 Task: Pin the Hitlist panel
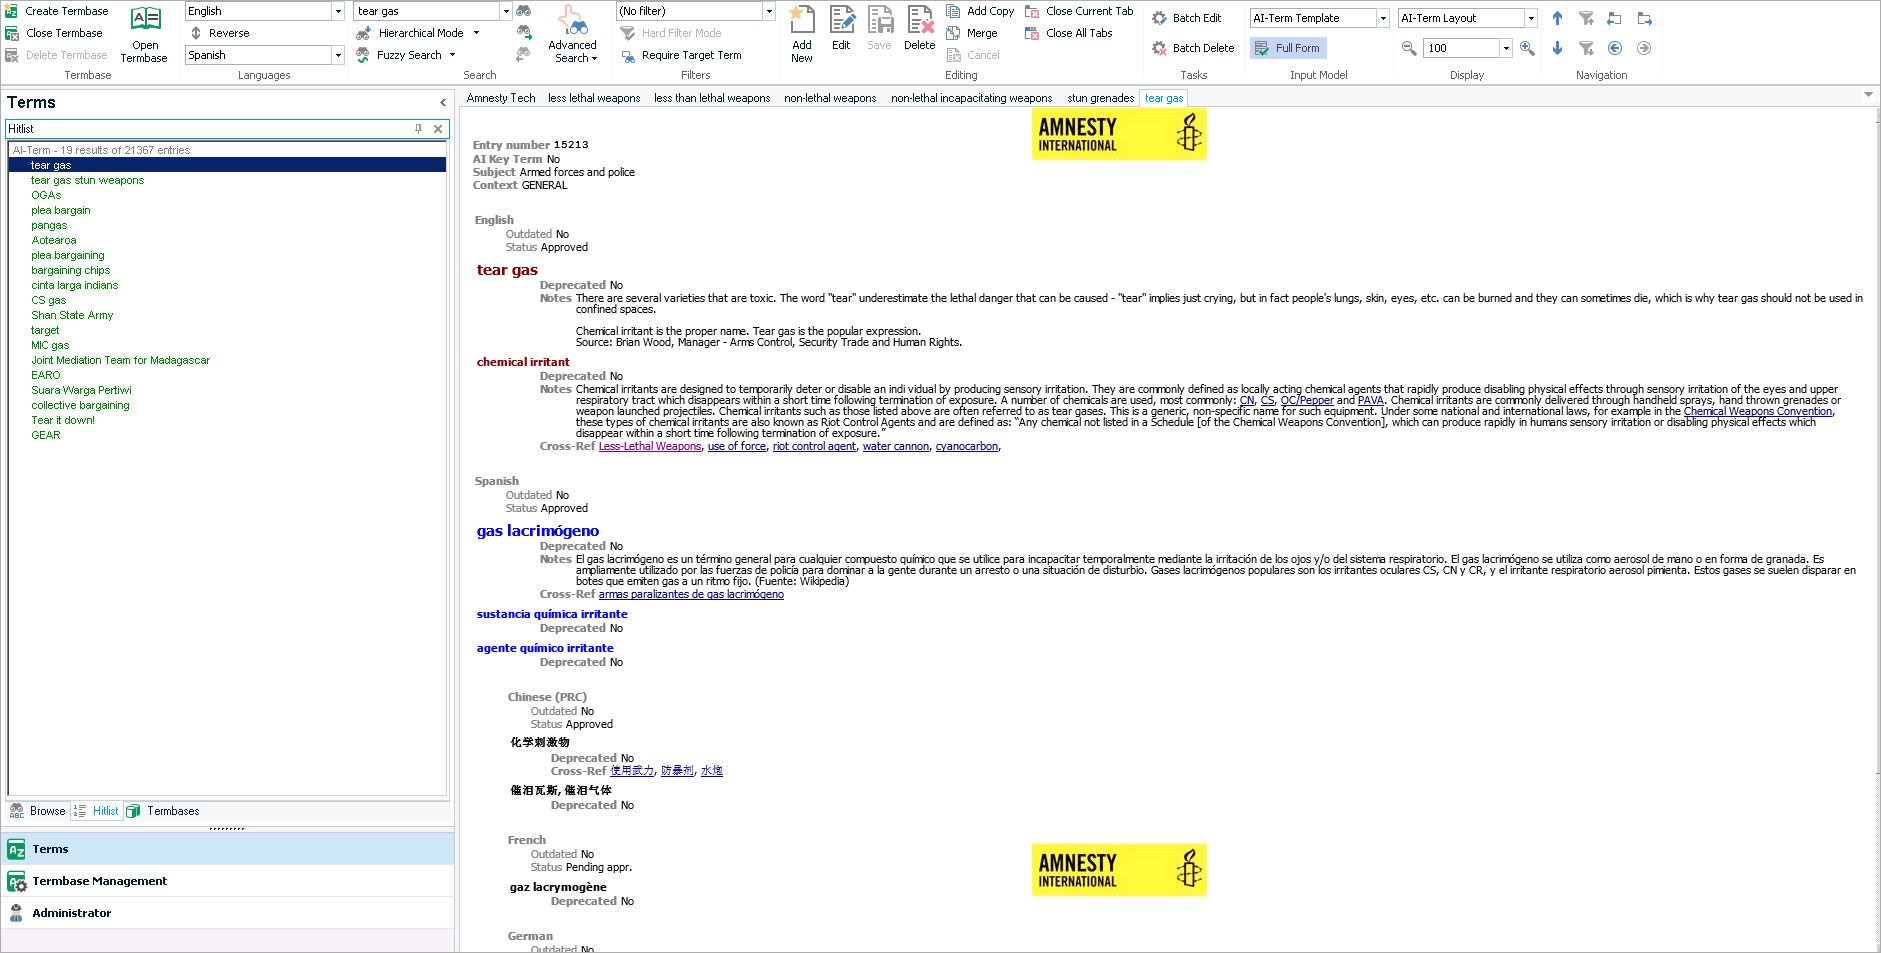click(418, 129)
